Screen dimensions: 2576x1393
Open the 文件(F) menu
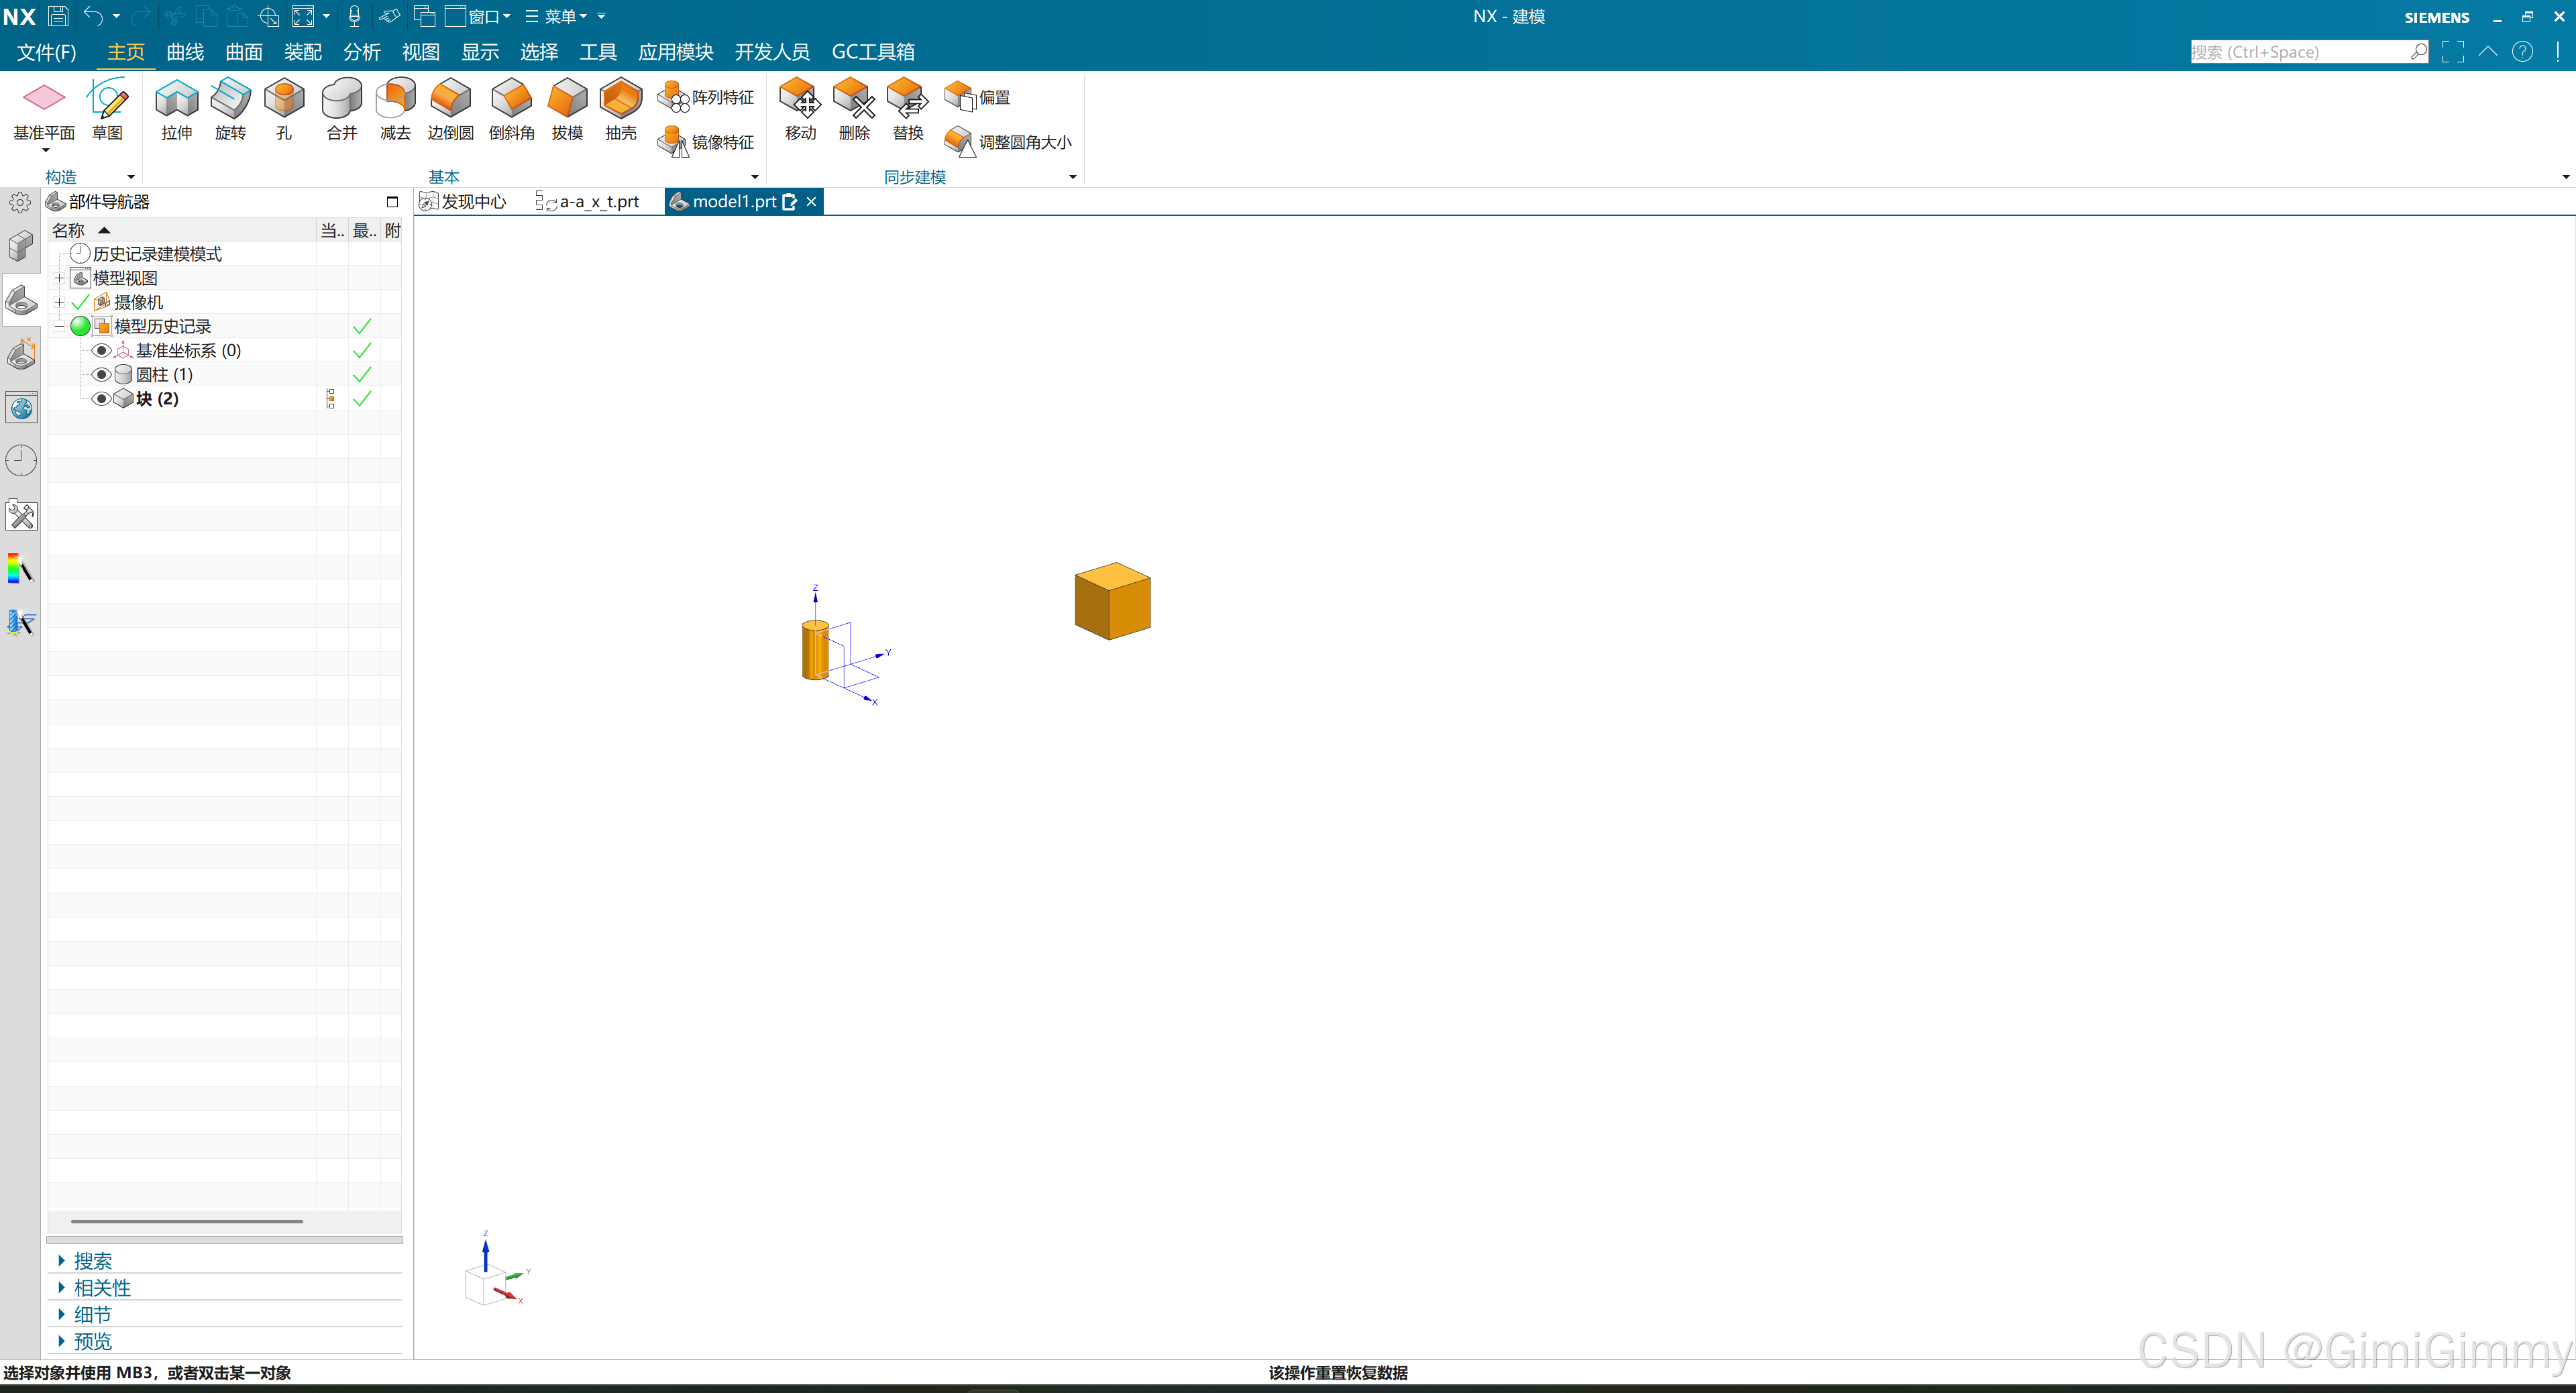pyautogui.click(x=46, y=52)
